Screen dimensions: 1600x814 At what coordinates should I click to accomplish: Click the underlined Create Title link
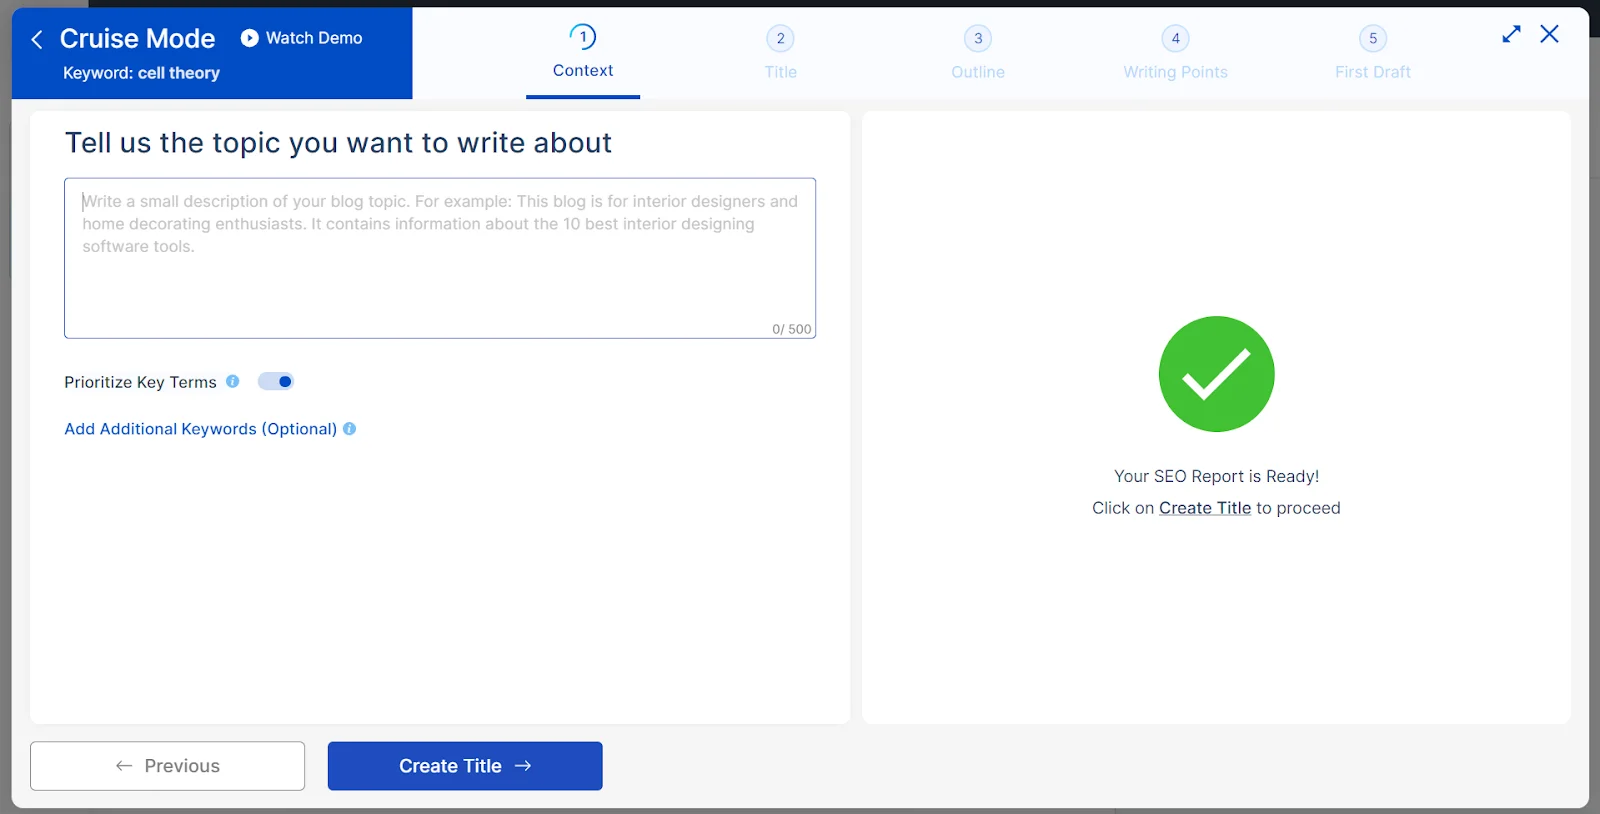pyautogui.click(x=1204, y=508)
